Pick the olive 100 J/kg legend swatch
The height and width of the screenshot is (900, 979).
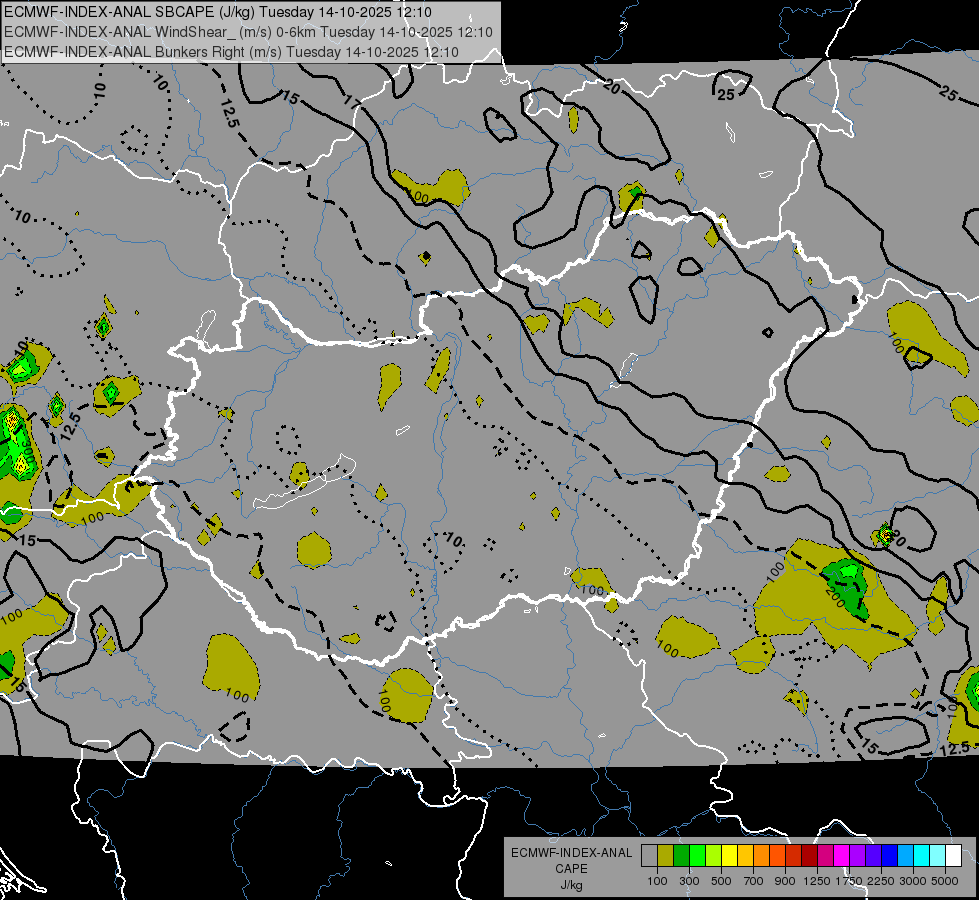665,855
